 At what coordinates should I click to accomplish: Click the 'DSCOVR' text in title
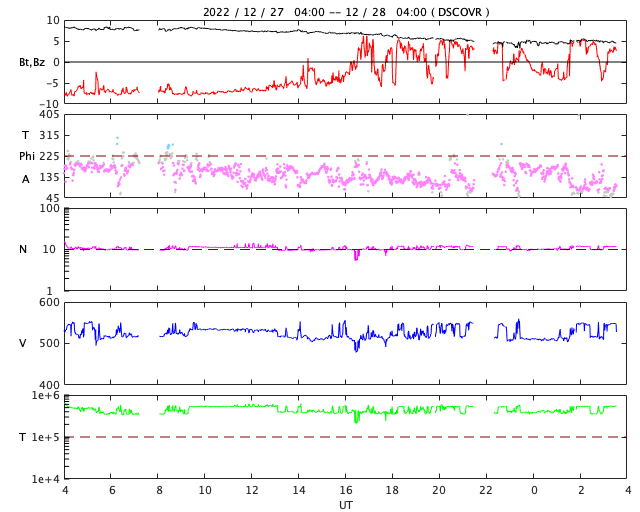[460, 12]
